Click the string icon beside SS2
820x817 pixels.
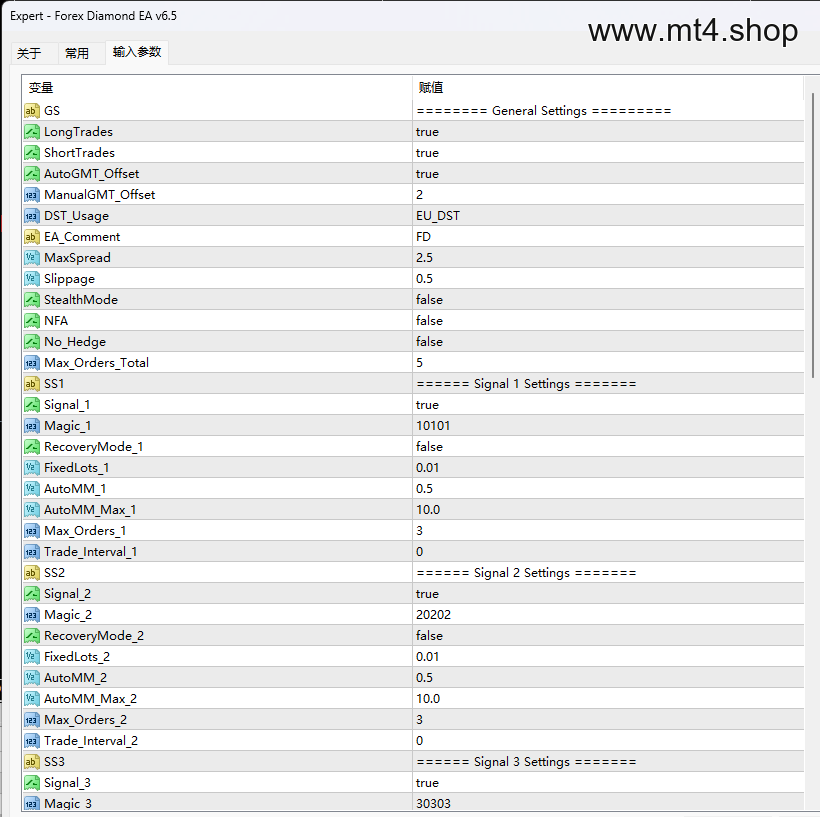(32, 572)
